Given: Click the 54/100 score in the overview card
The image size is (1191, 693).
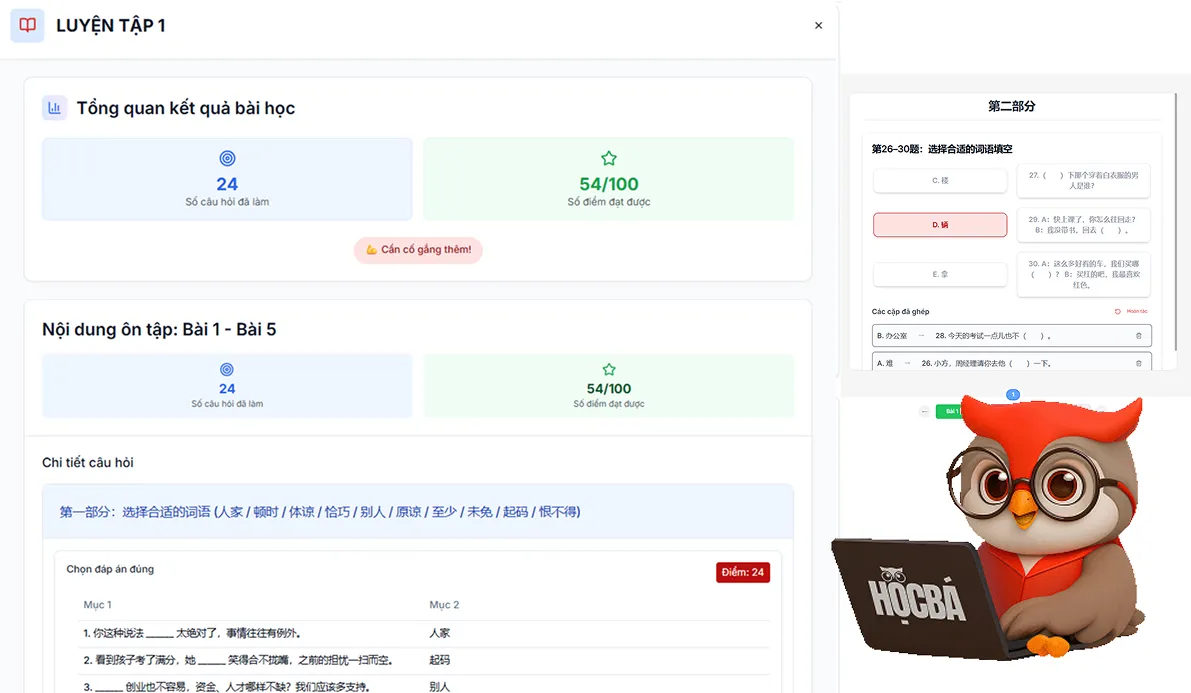Looking at the screenshot, I should (x=608, y=184).
